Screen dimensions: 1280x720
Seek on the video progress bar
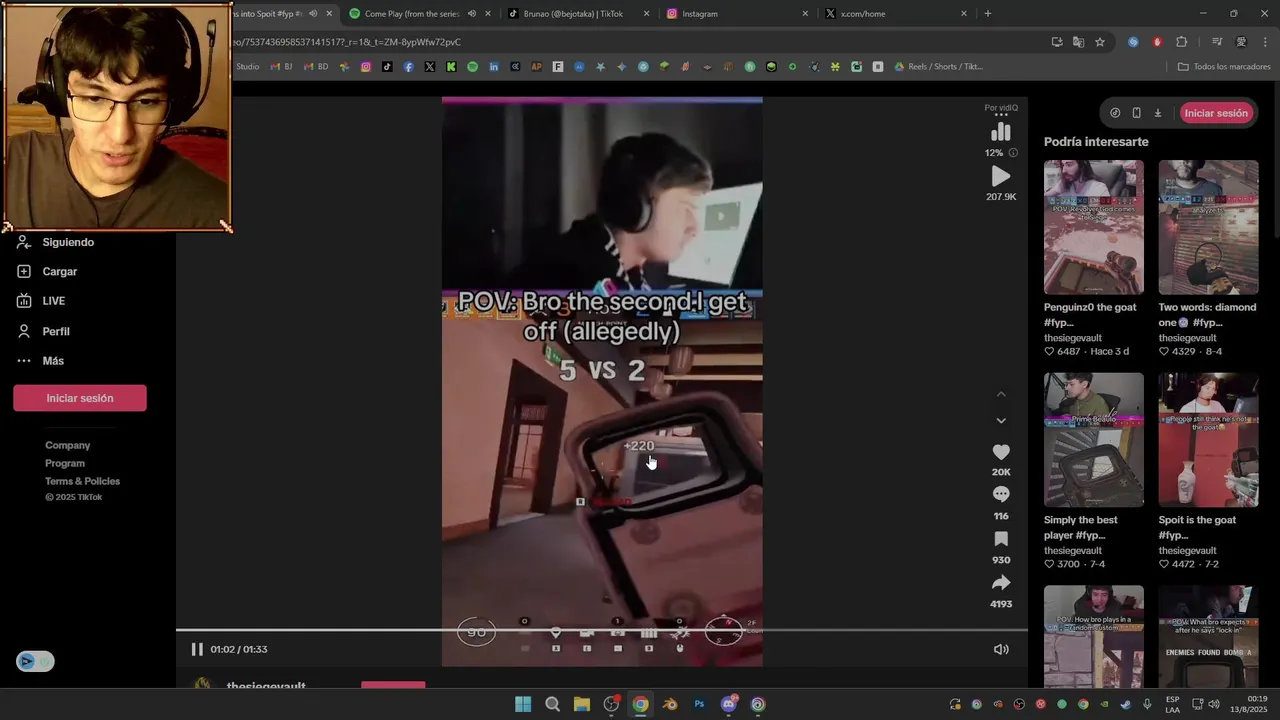coord(601,630)
